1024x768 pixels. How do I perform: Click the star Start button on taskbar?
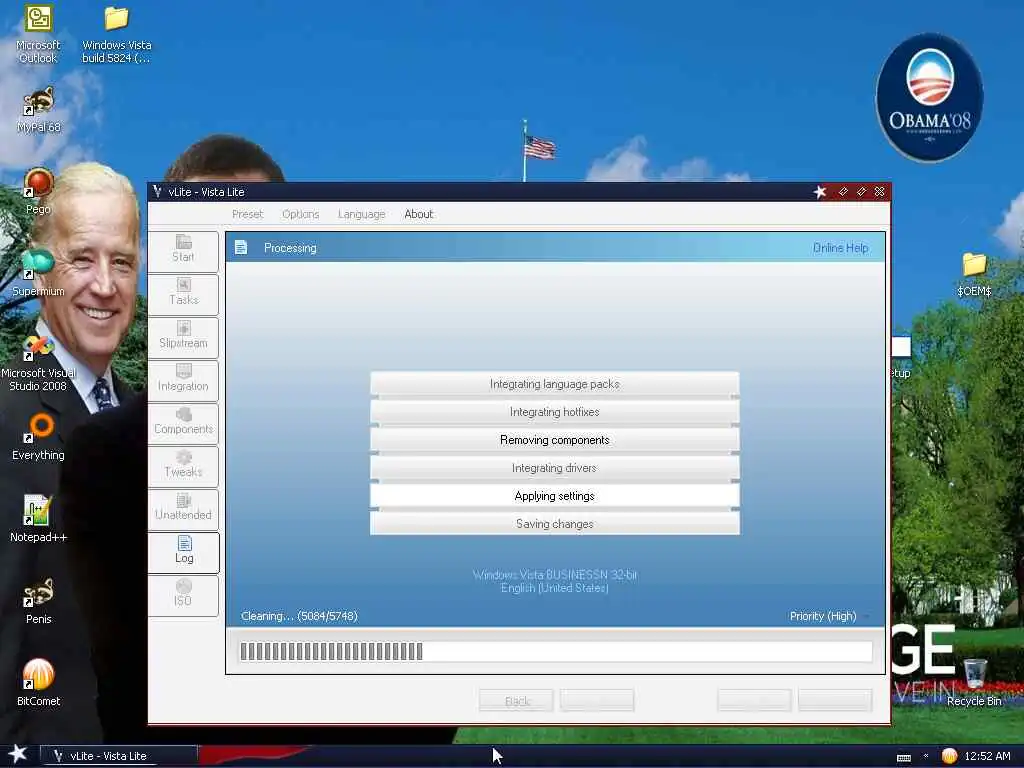(18, 754)
